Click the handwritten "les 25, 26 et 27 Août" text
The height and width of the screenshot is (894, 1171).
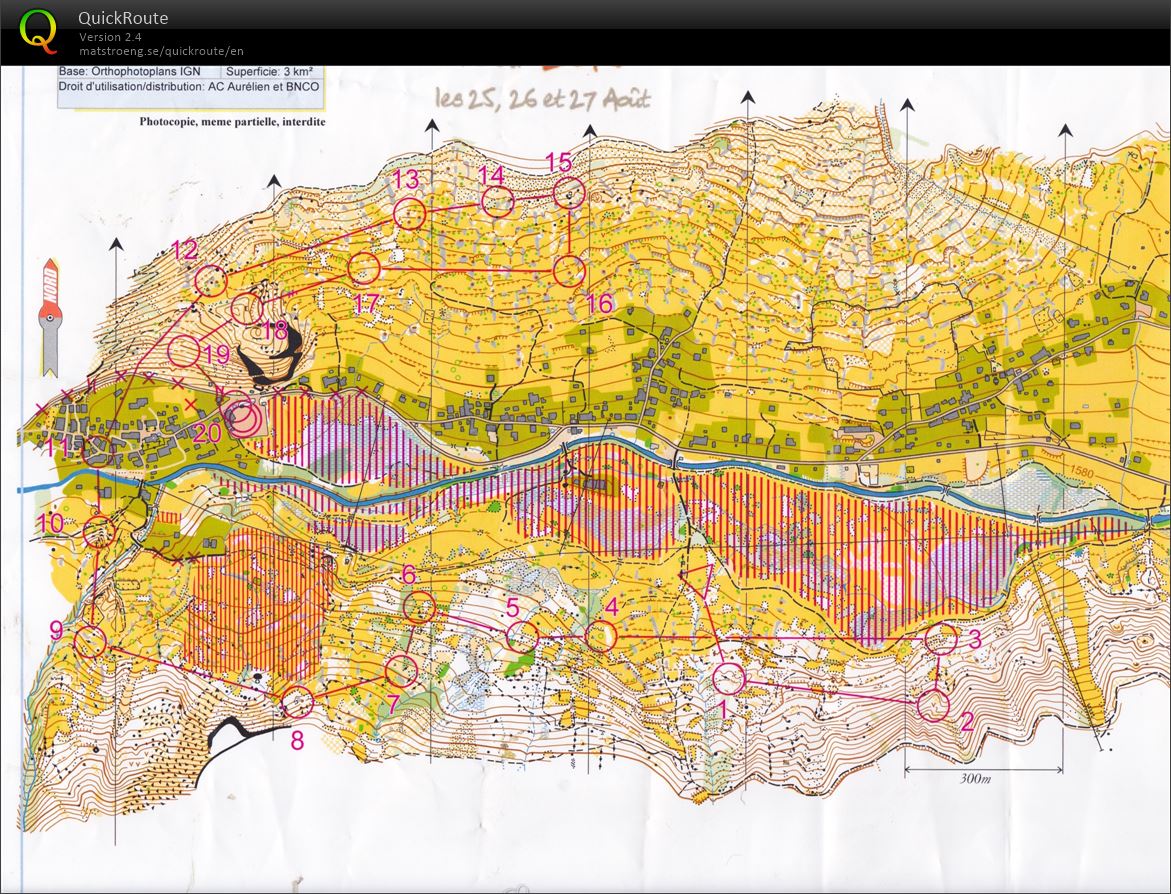pyautogui.click(x=542, y=98)
